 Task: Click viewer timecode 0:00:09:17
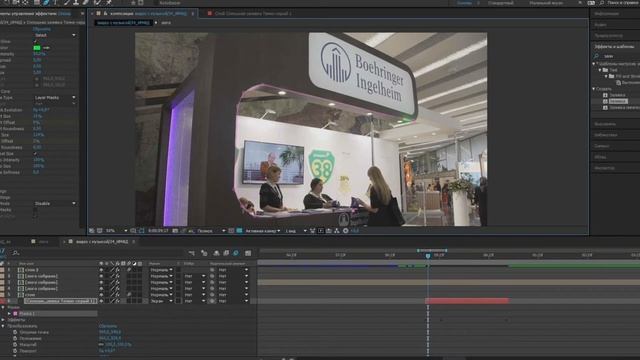point(158,231)
